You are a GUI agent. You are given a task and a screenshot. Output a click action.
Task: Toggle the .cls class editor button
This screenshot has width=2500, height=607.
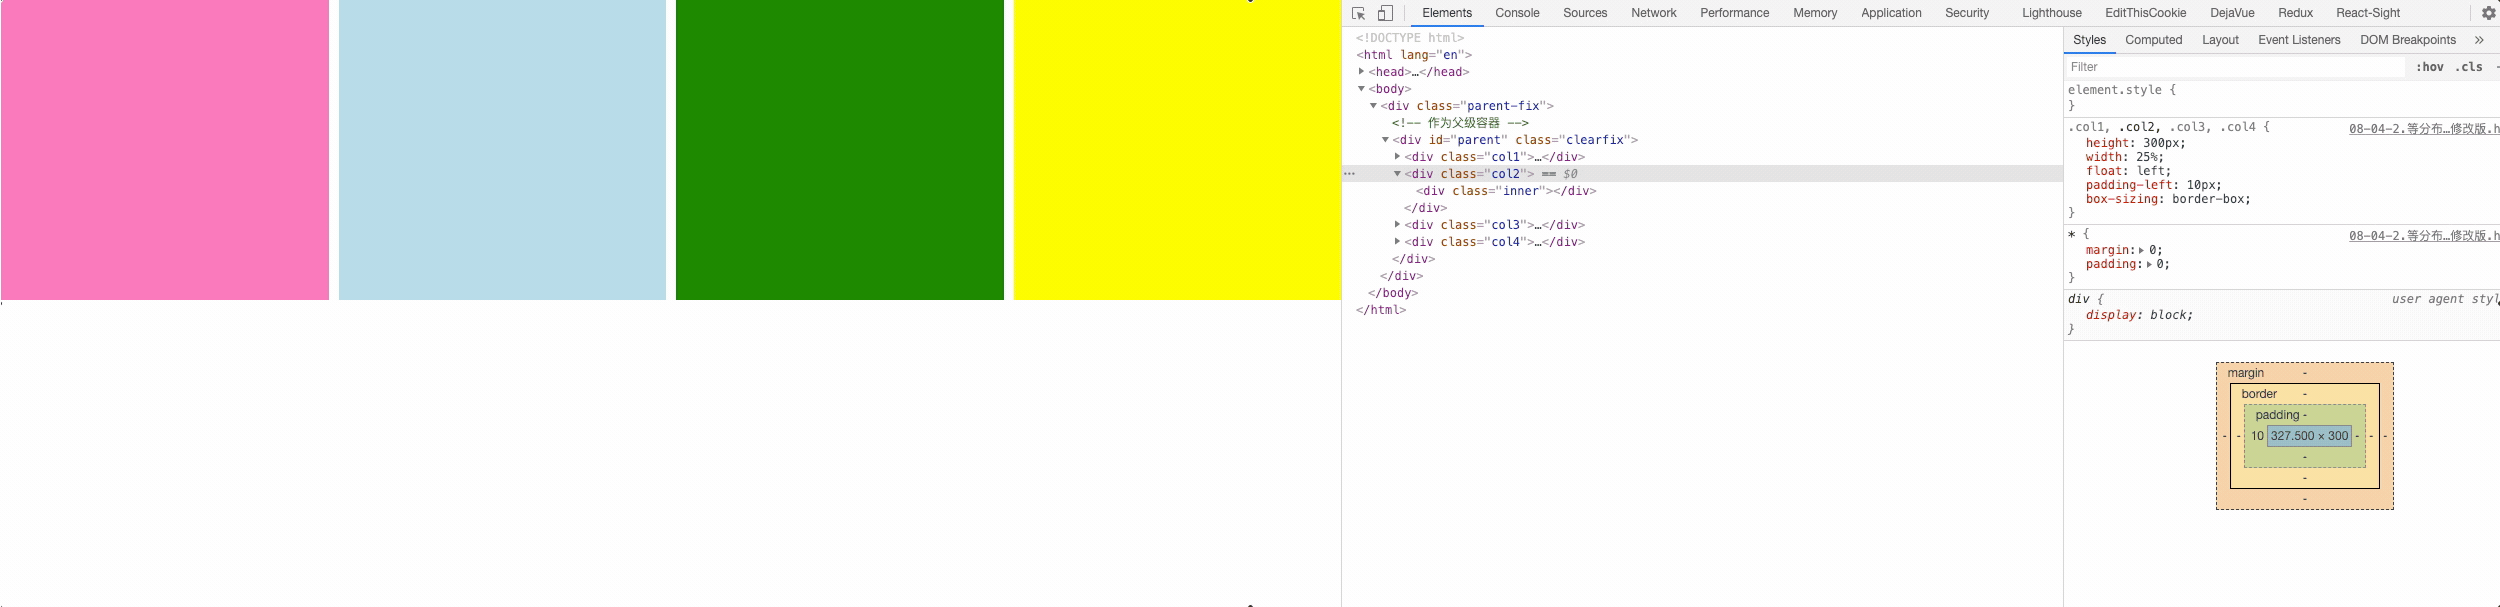[x=2470, y=67]
